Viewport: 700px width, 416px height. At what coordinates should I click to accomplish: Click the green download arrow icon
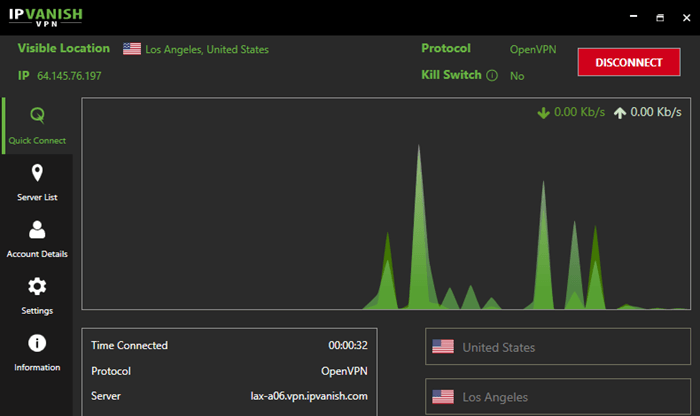tap(543, 112)
